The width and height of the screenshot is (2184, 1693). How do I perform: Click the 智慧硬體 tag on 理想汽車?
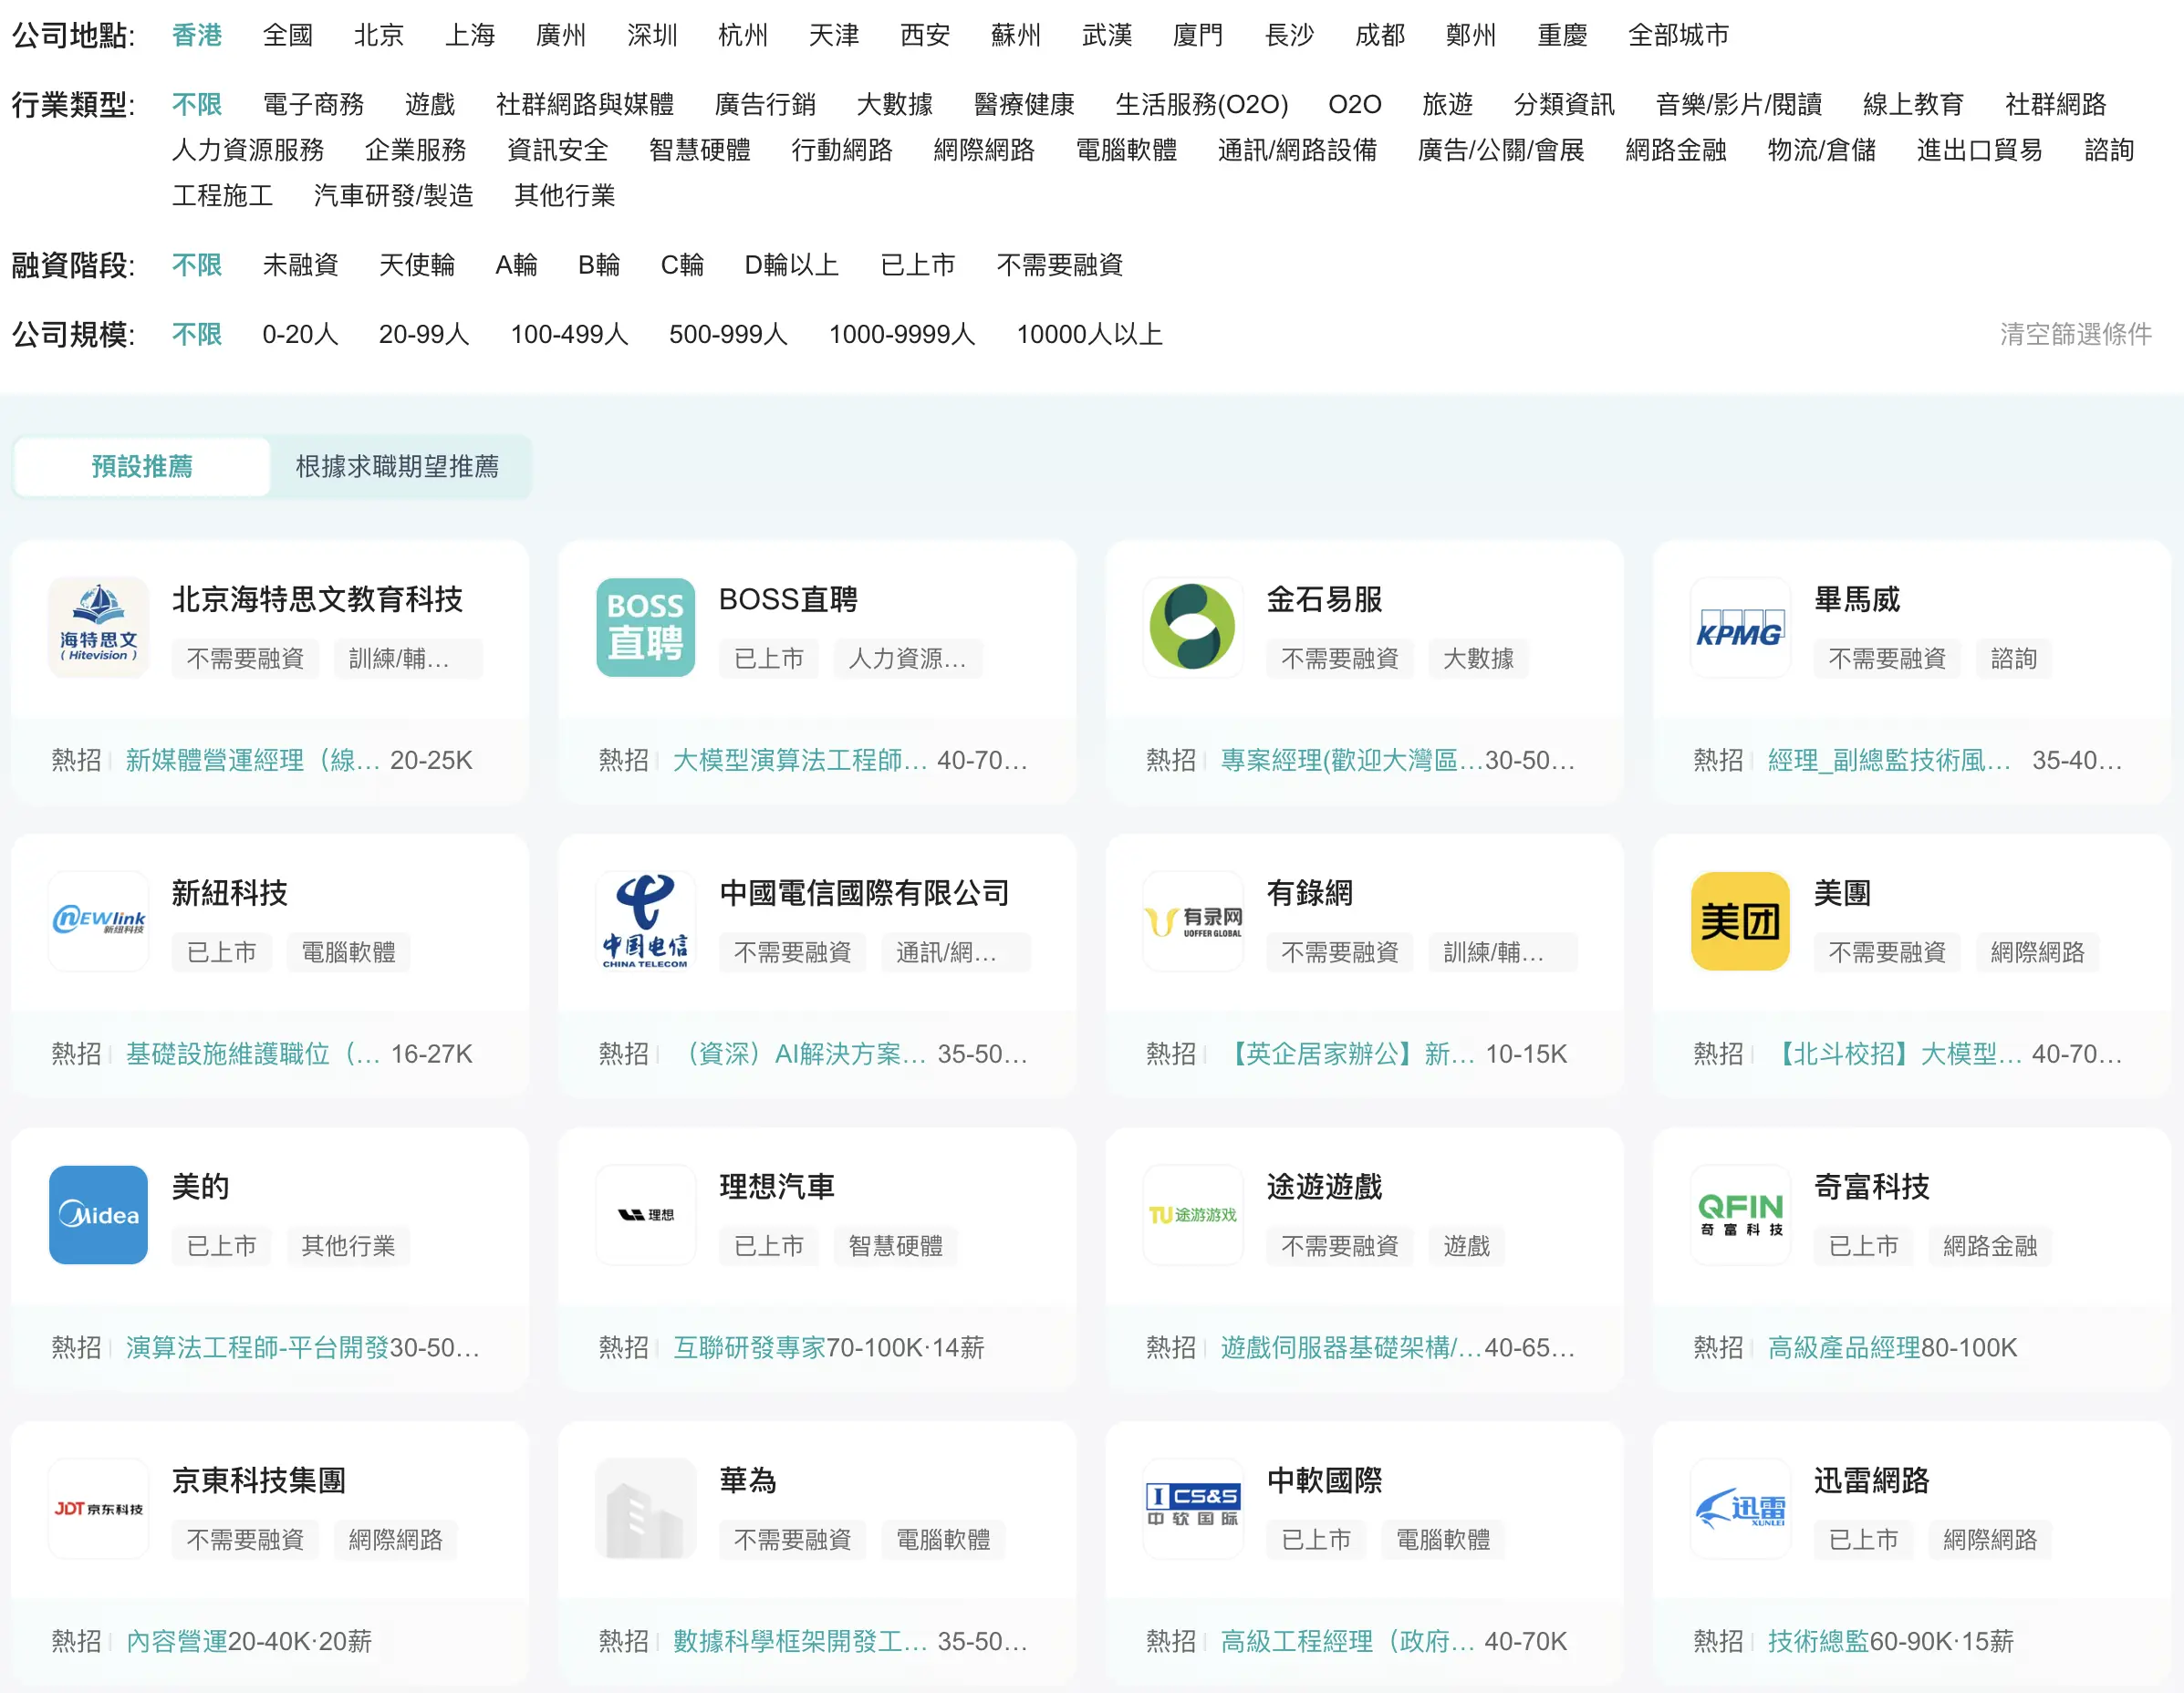tap(895, 1246)
